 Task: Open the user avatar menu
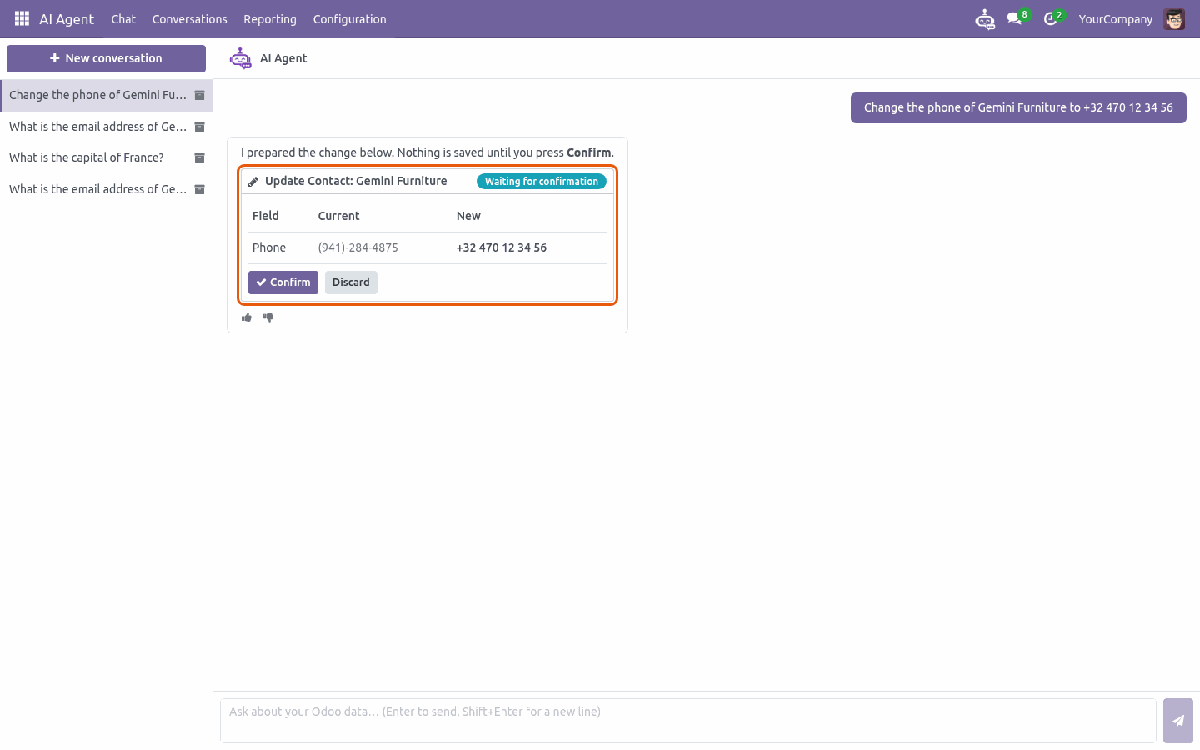(1174, 19)
